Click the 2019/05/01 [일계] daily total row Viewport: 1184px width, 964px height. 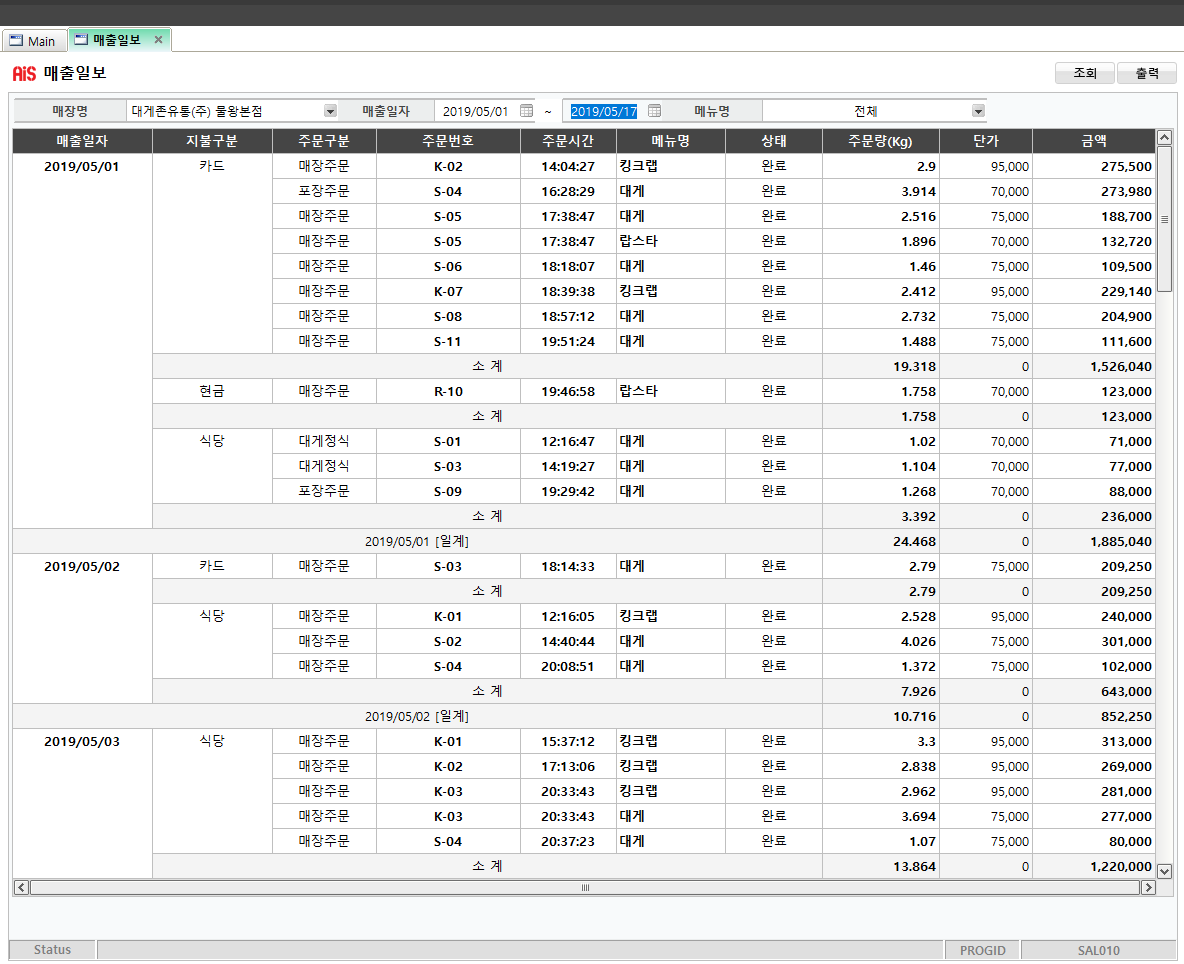coord(417,541)
